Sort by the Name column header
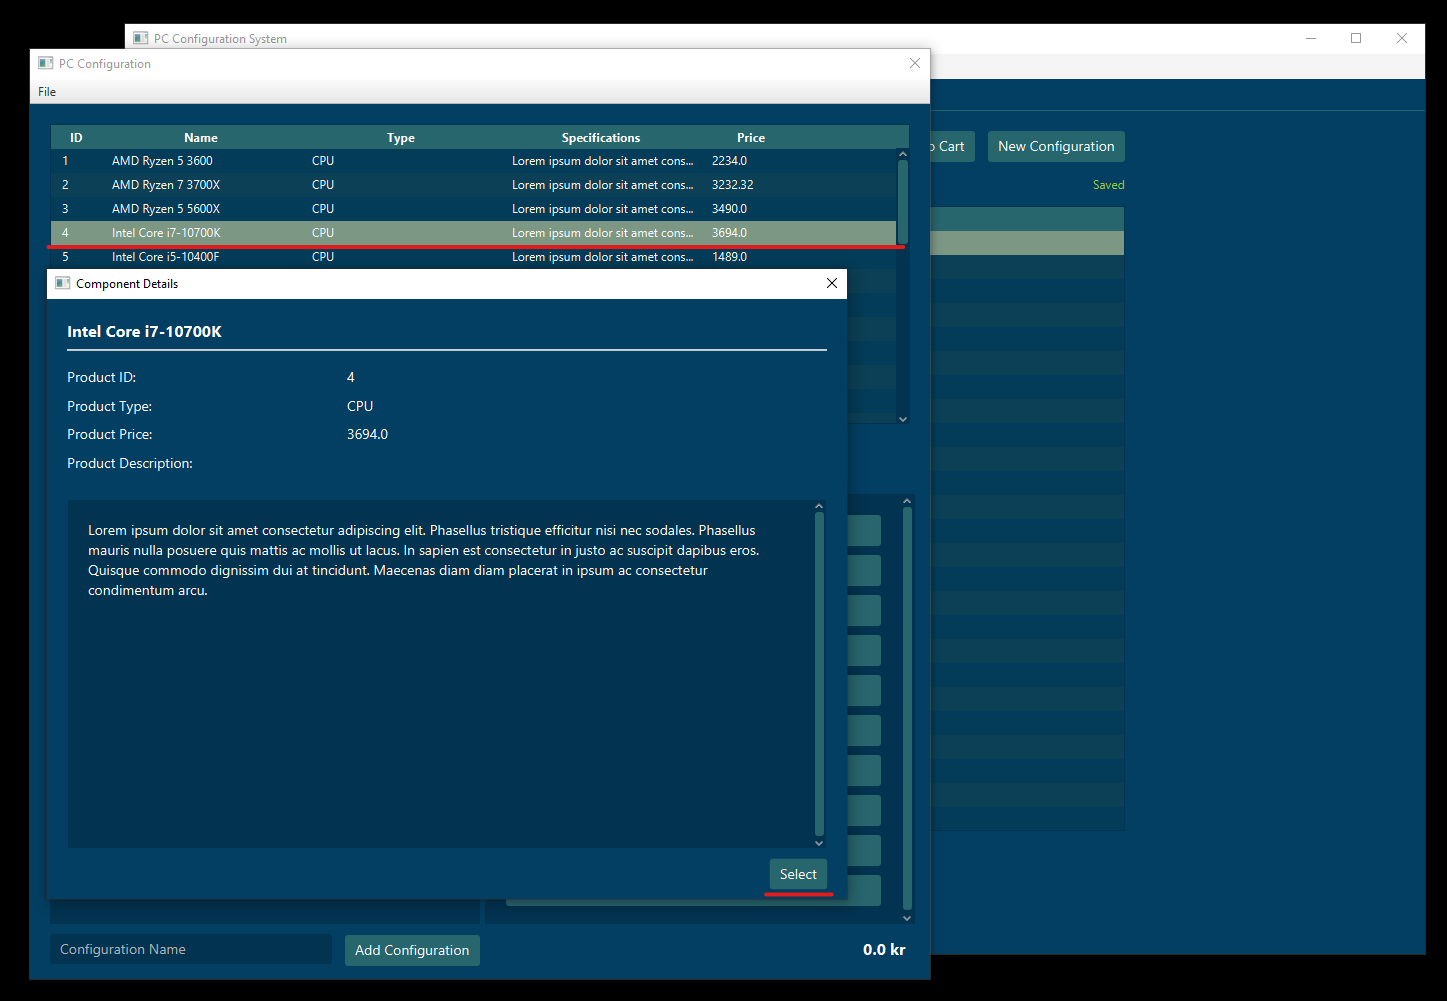Image resolution: width=1447 pixels, height=1001 pixels. click(x=201, y=138)
